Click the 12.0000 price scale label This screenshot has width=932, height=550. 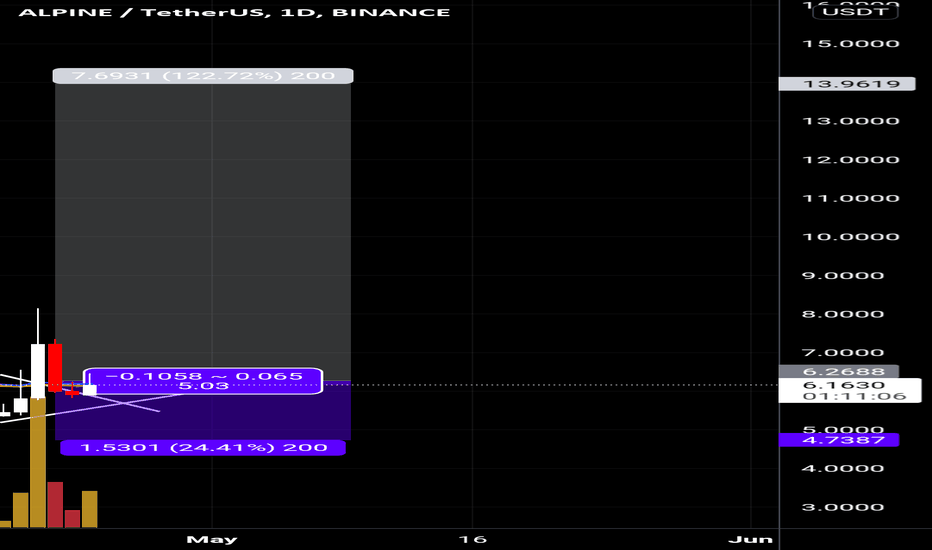click(x=851, y=159)
